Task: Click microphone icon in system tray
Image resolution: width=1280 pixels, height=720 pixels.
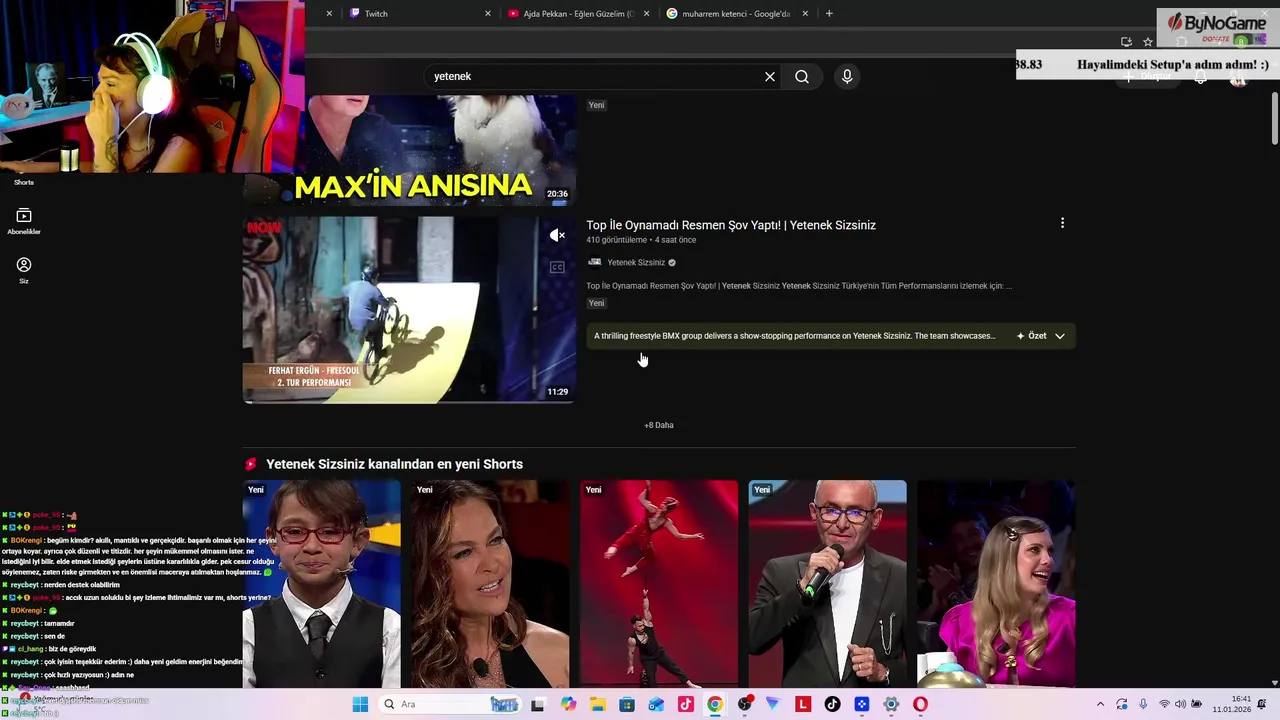Action: tap(1143, 704)
